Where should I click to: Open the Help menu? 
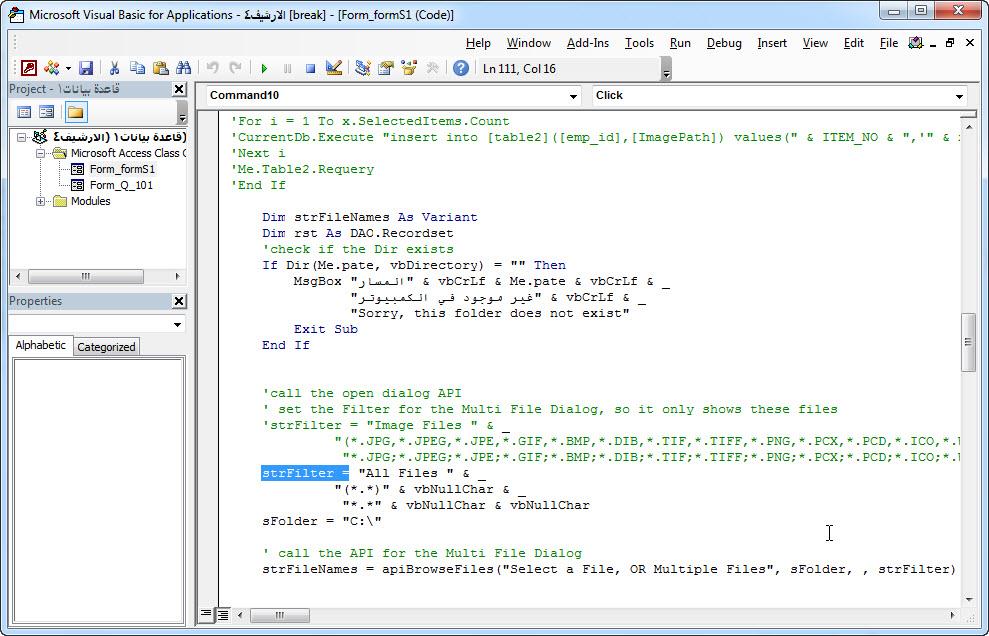pyautogui.click(x=478, y=43)
